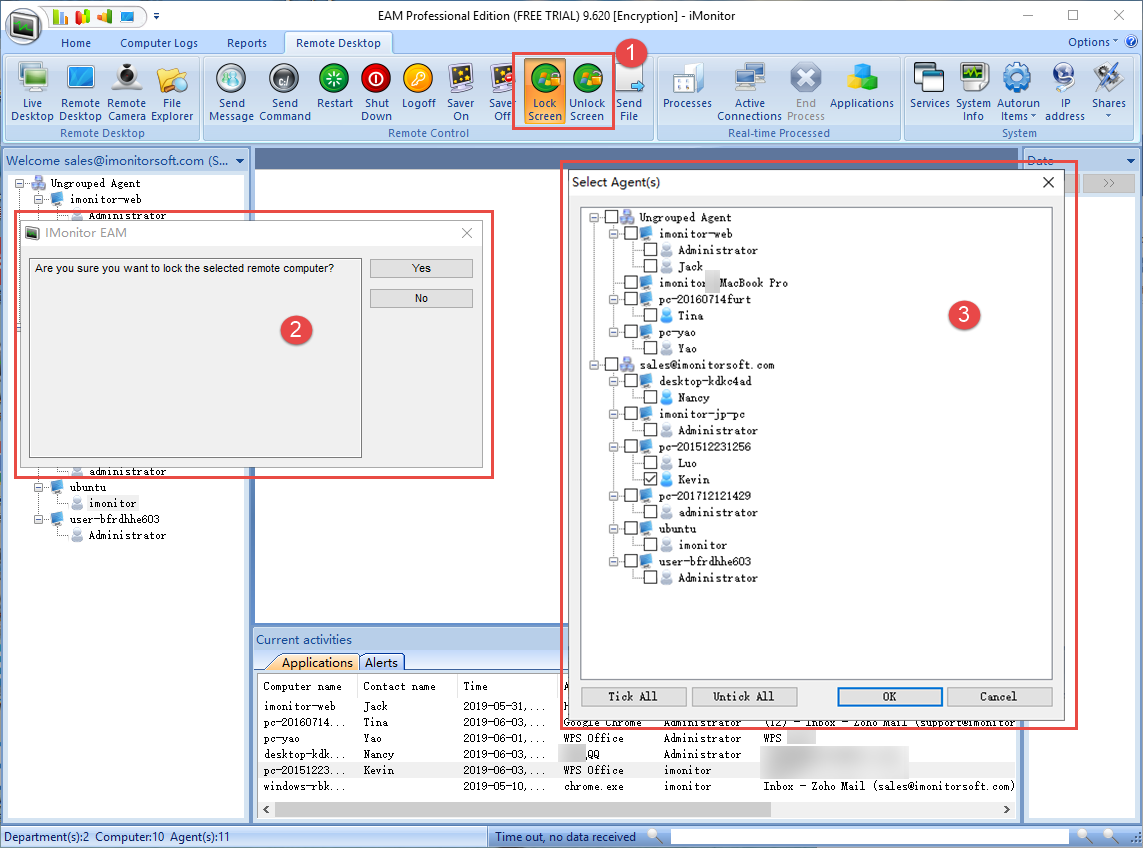Collapse desktop-kdkc4ad node in dialog
This screenshot has height=848, width=1143.
click(x=614, y=381)
